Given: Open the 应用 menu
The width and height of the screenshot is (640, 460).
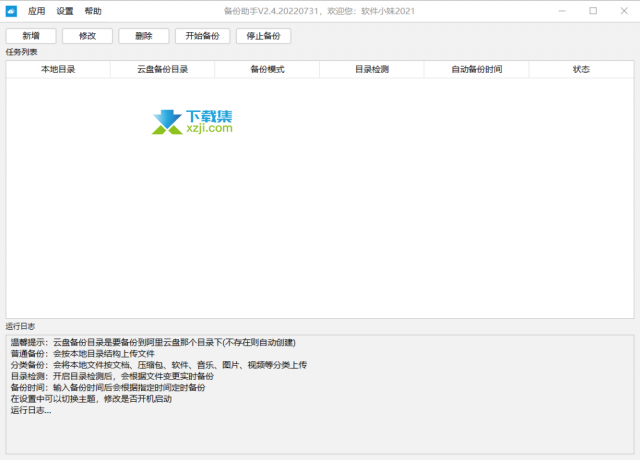Looking at the screenshot, I should click(36, 11).
